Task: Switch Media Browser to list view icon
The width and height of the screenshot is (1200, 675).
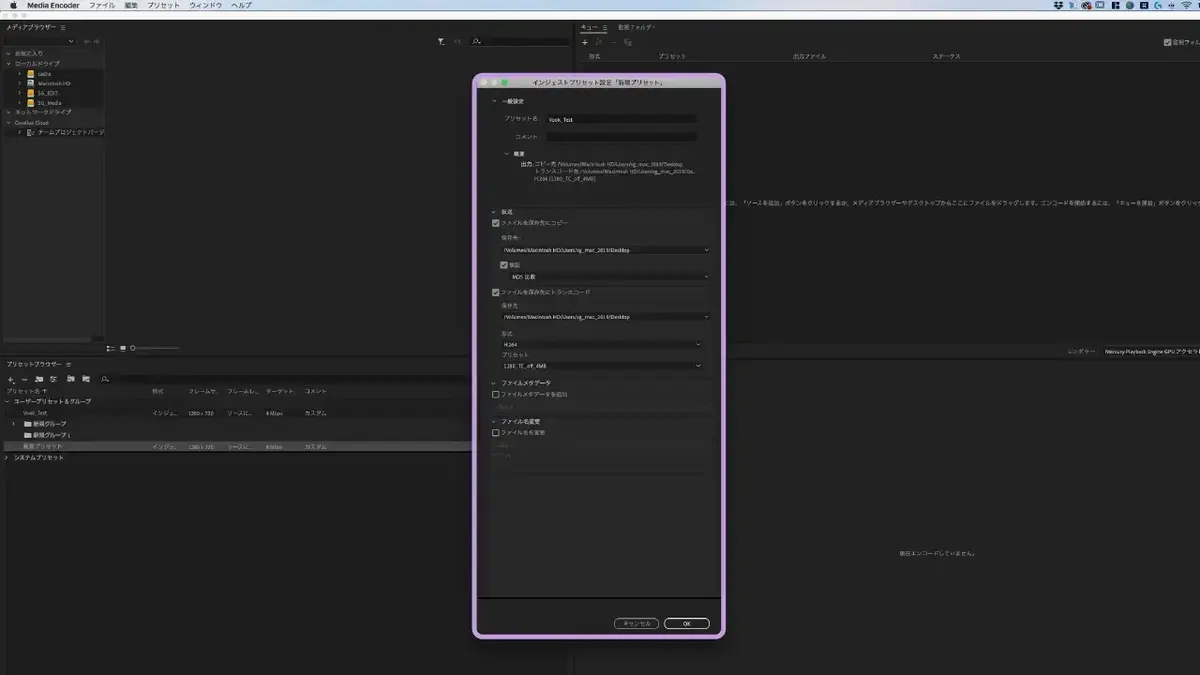Action: click(111, 348)
